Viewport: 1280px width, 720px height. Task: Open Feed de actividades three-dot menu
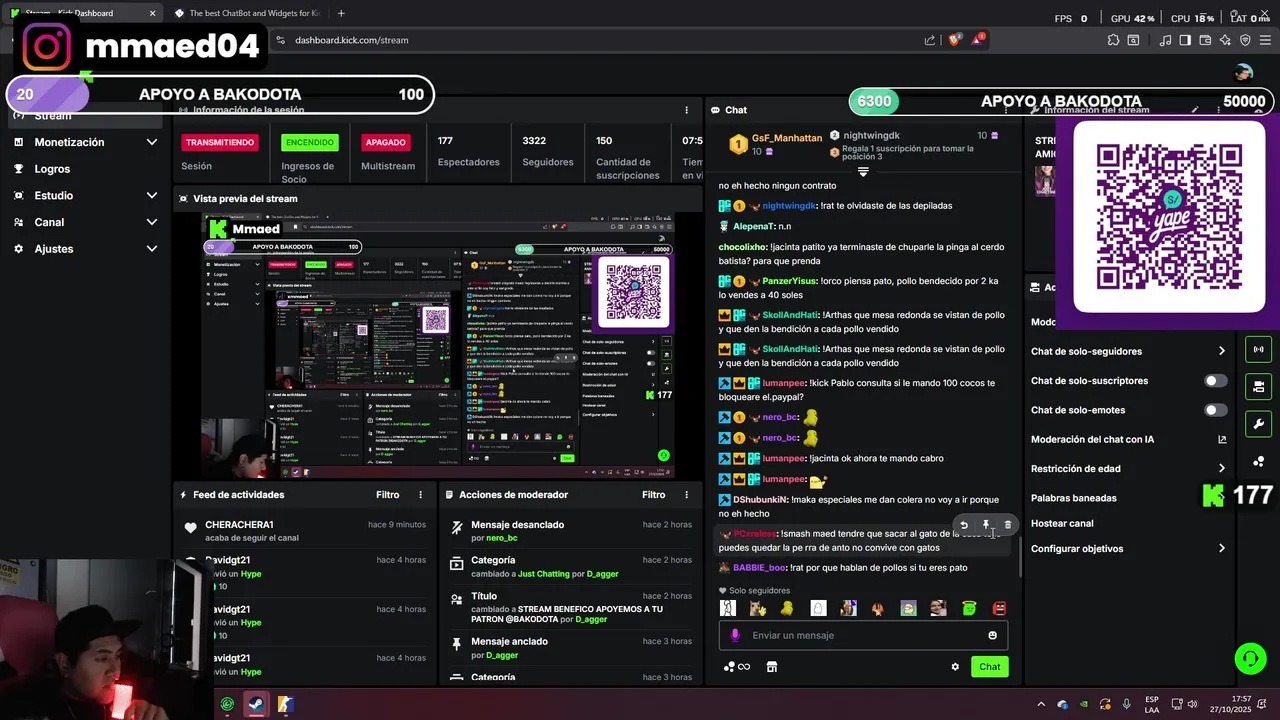coord(420,495)
